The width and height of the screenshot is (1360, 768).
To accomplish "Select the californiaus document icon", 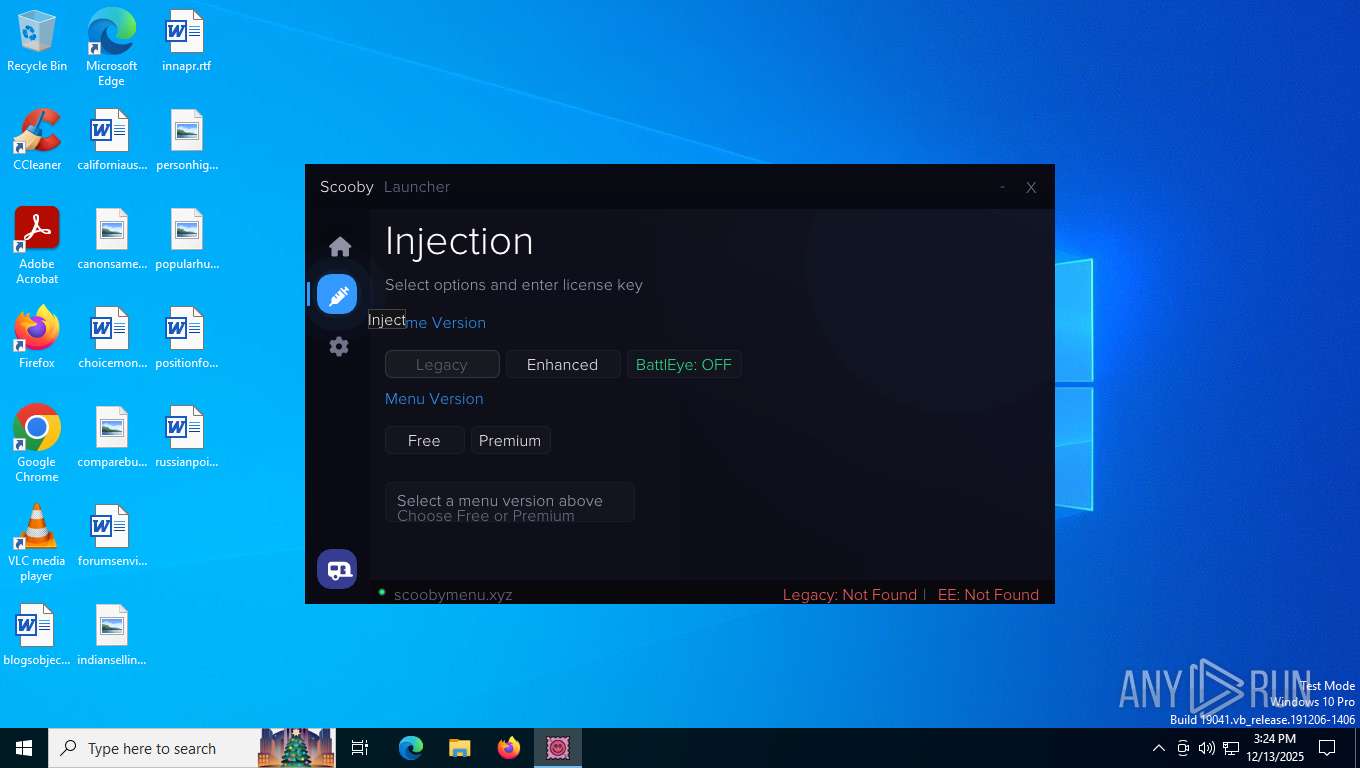I will coord(111,140).
